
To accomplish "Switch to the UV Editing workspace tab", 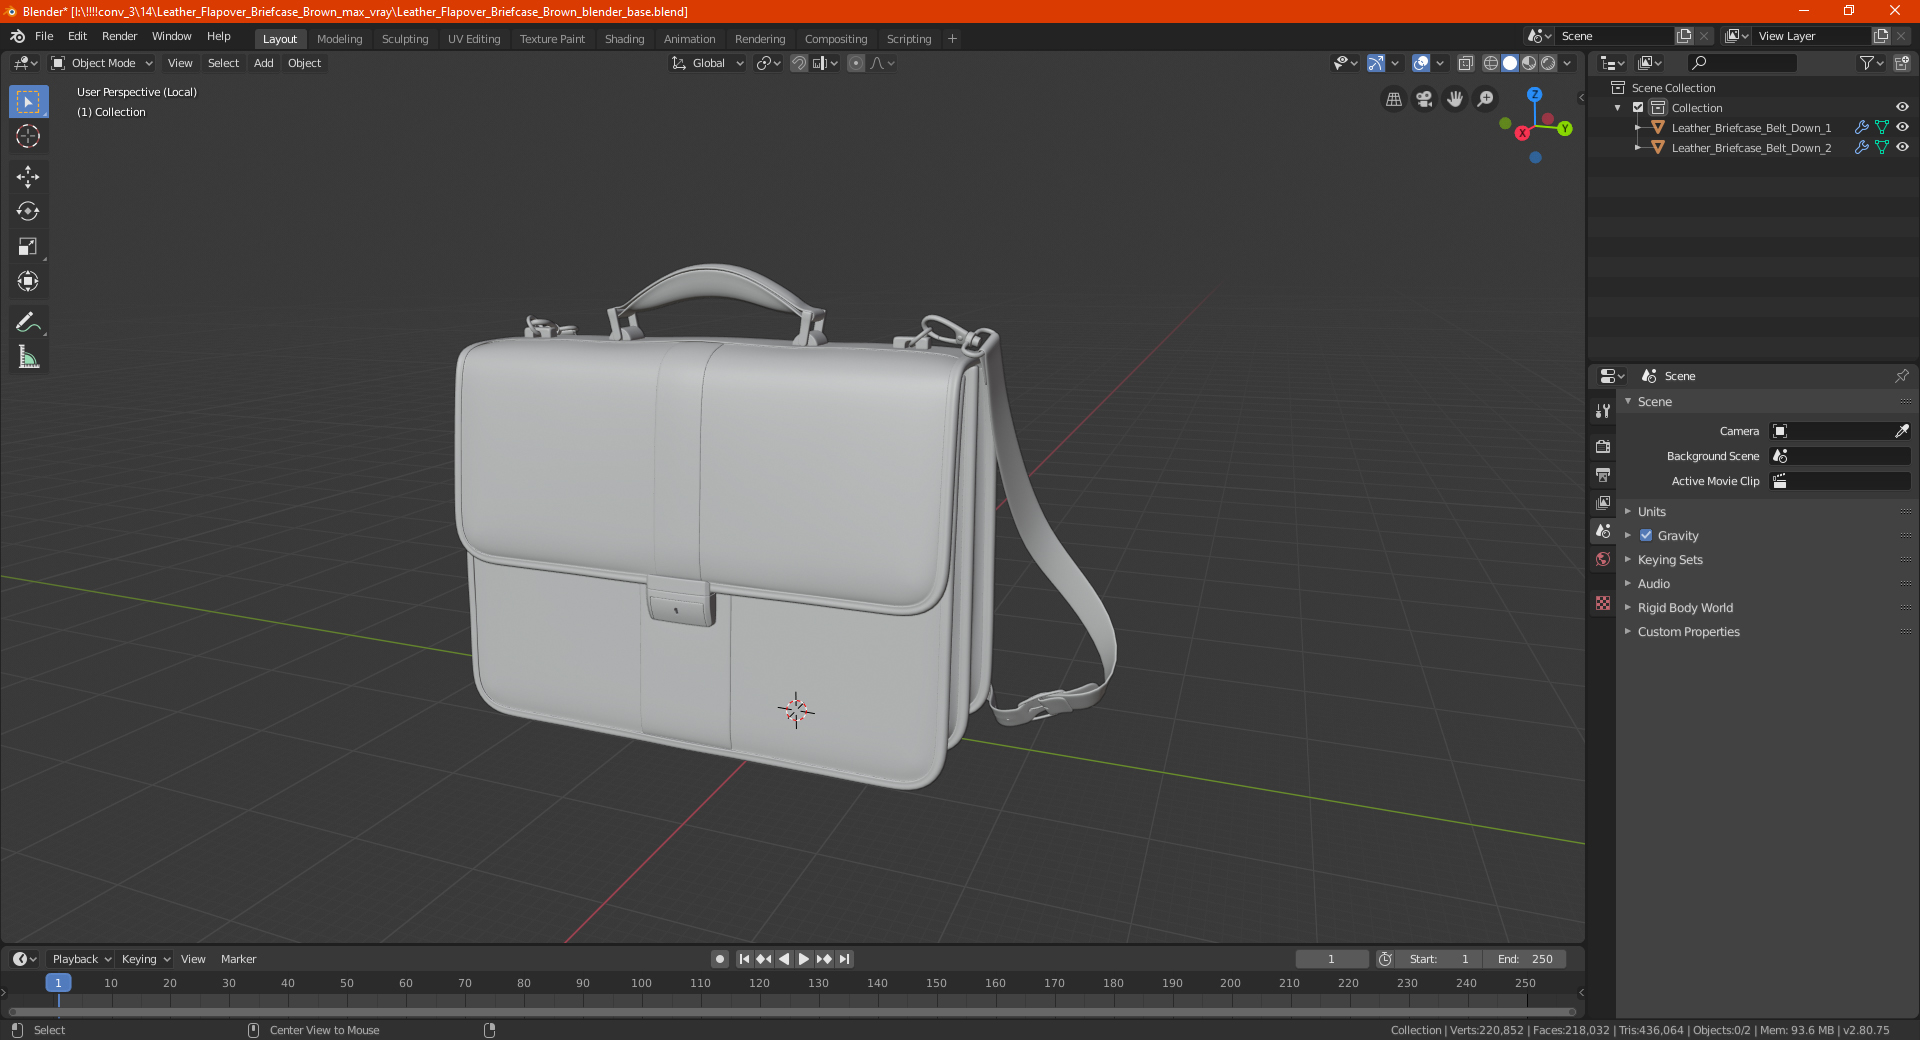I will (474, 39).
